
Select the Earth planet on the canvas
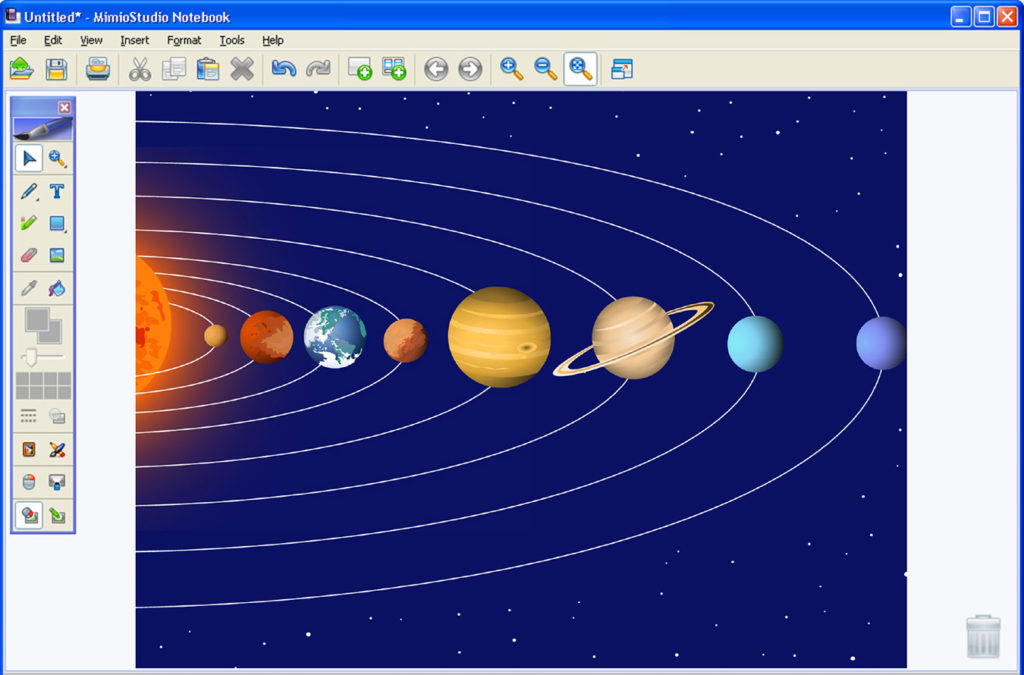coord(335,337)
